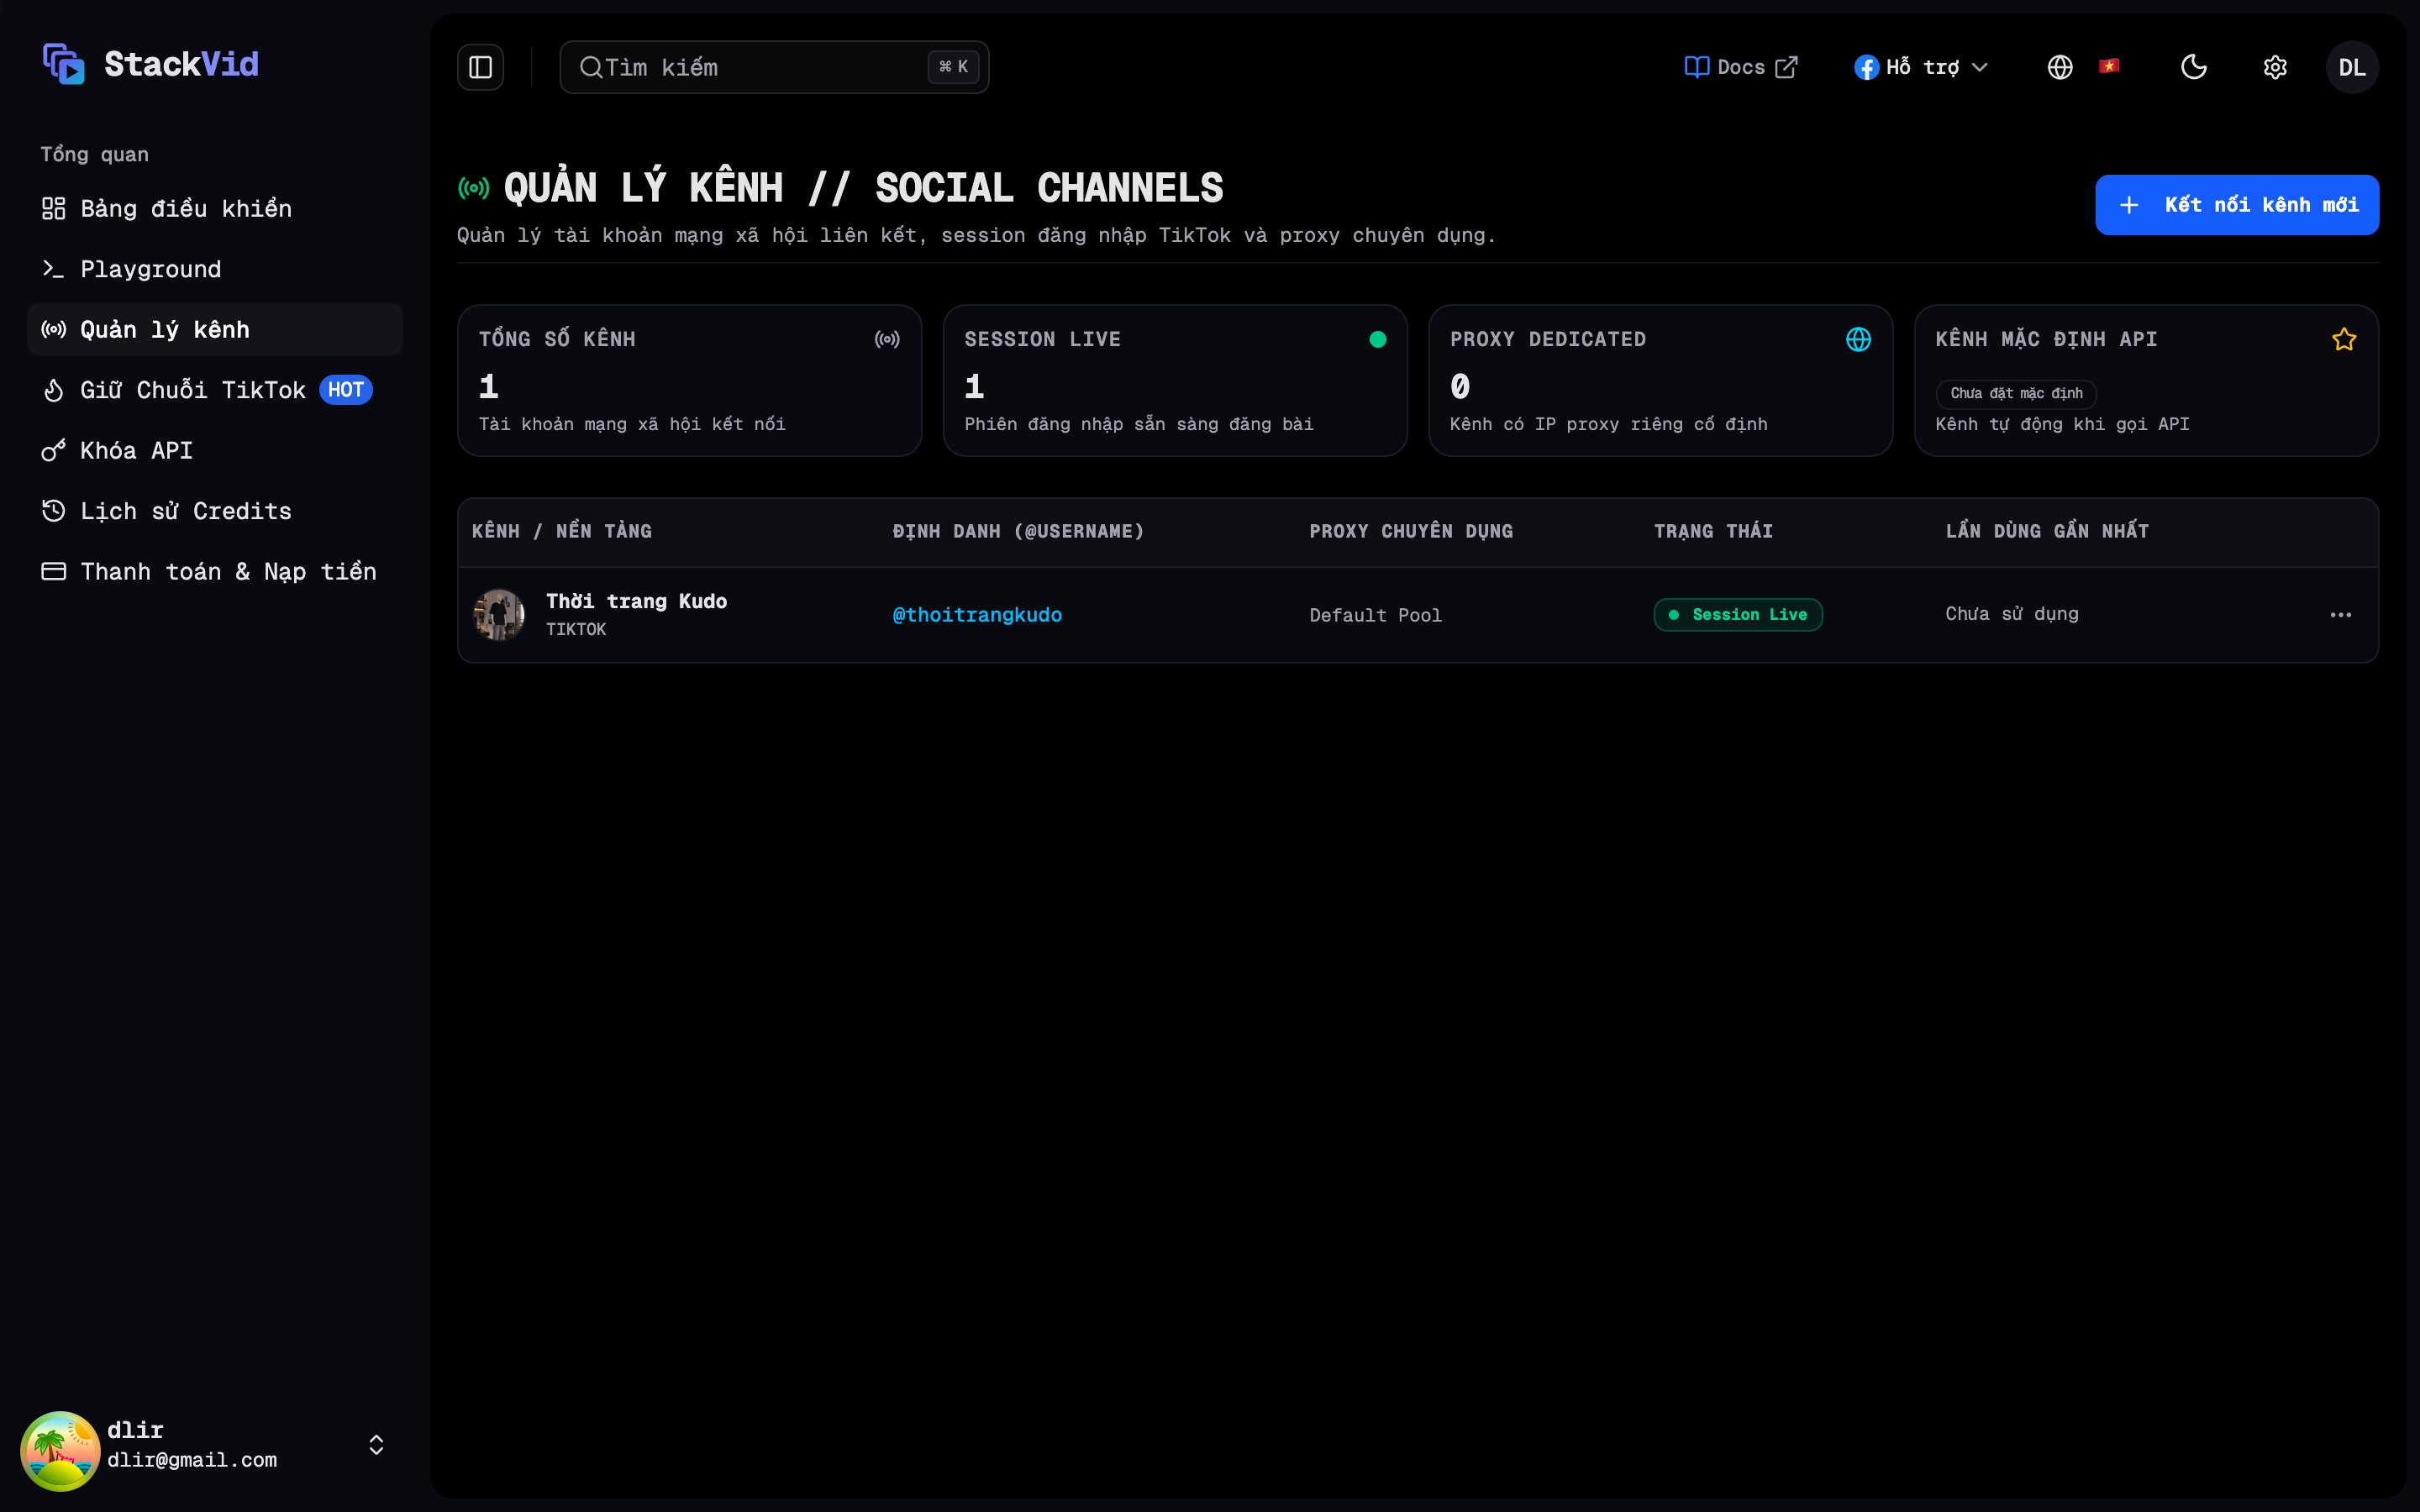
Task: Click the green dot in Session Live card
Action: coord(1377,339)
